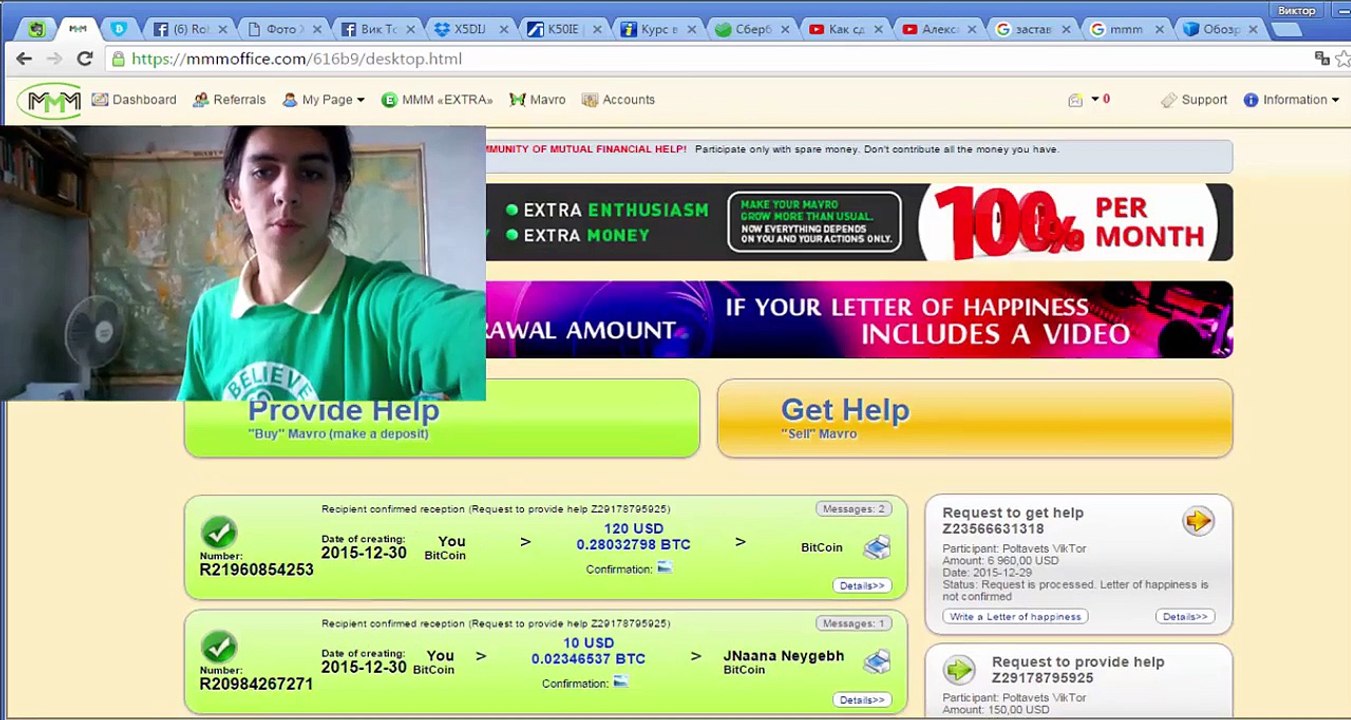1351x720 pixels.
Task: Expand the My Page dropdown menu
Action: (323, 100)
